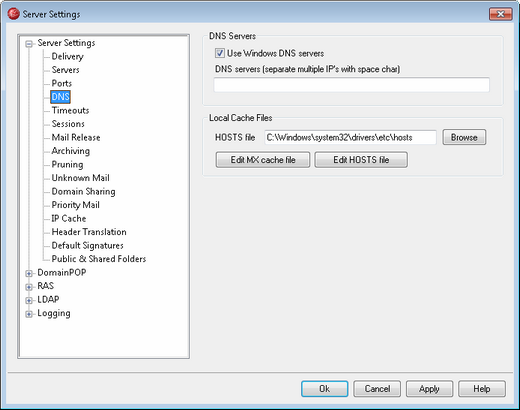Collapse the Server Settings tree node
520x410 pixels.
[29, 44]
